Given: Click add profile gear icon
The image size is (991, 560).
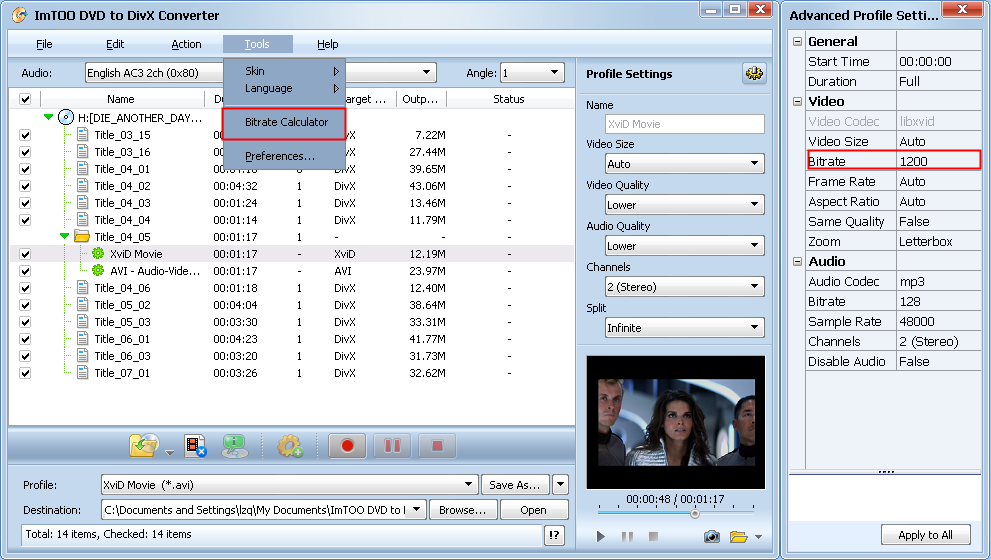Looking at the screenshot, I should (289, 446).
